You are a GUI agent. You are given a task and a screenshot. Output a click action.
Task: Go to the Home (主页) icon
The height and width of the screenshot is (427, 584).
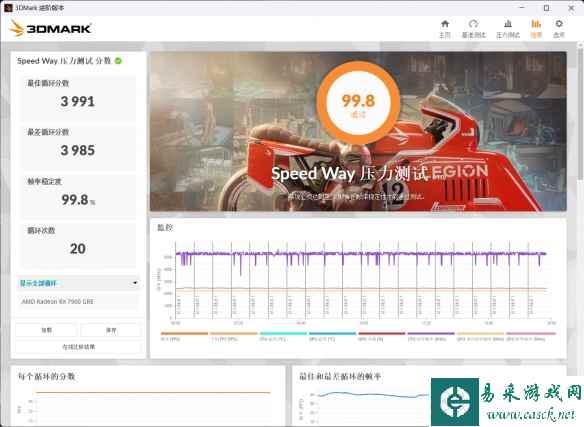[x=445, y=24]
